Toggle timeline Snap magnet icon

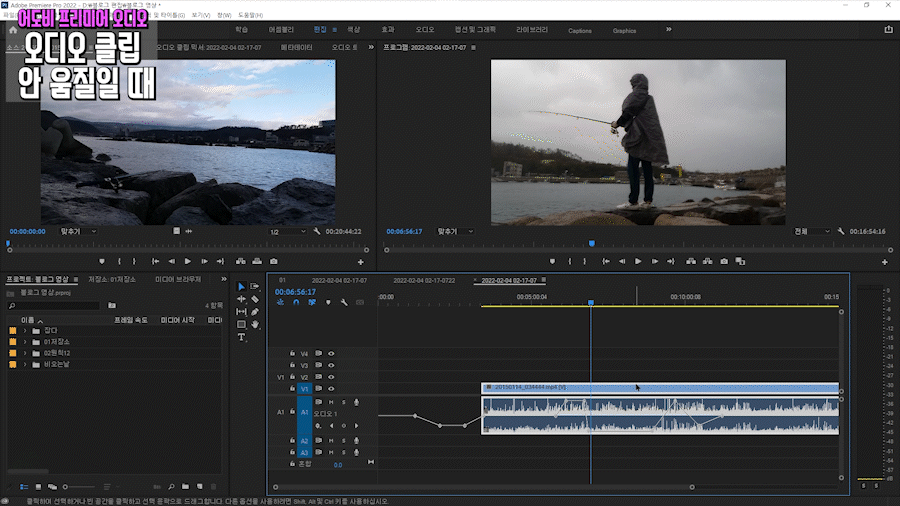pyautogui.click(x=296, y=302)
